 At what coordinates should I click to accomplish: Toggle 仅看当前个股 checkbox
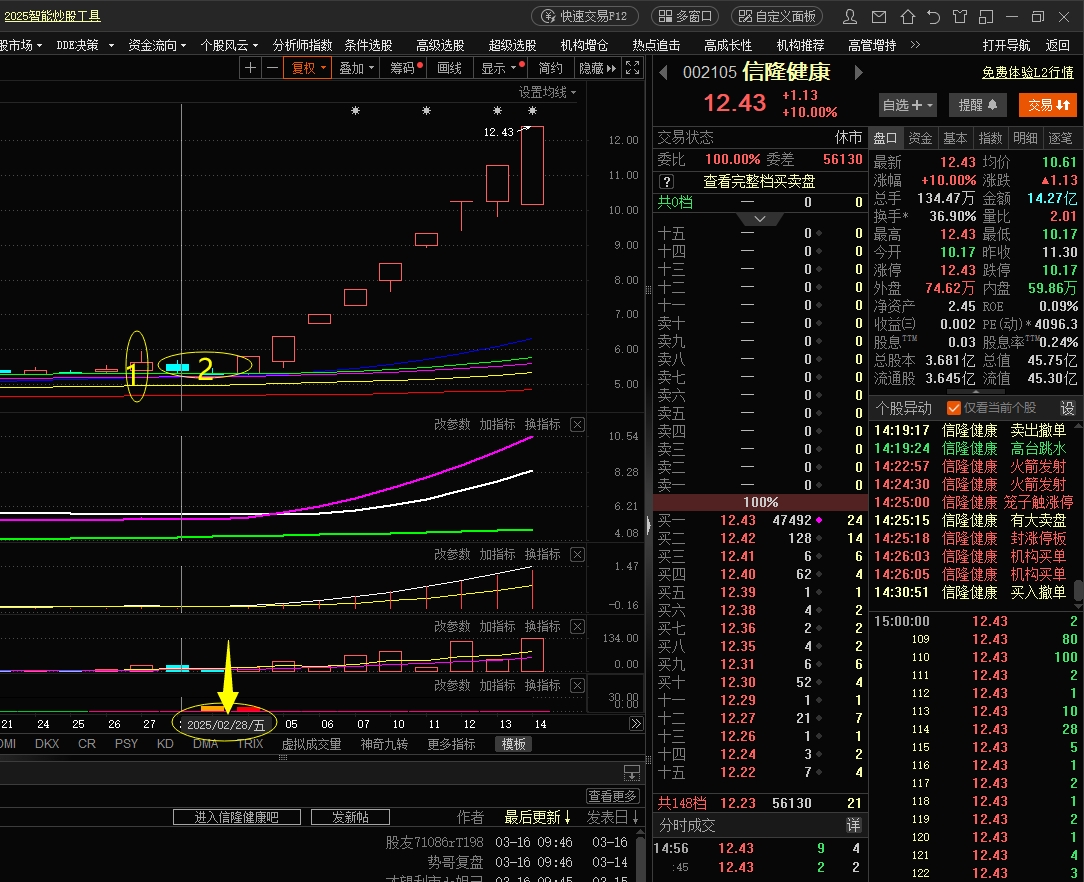point(954,408)
